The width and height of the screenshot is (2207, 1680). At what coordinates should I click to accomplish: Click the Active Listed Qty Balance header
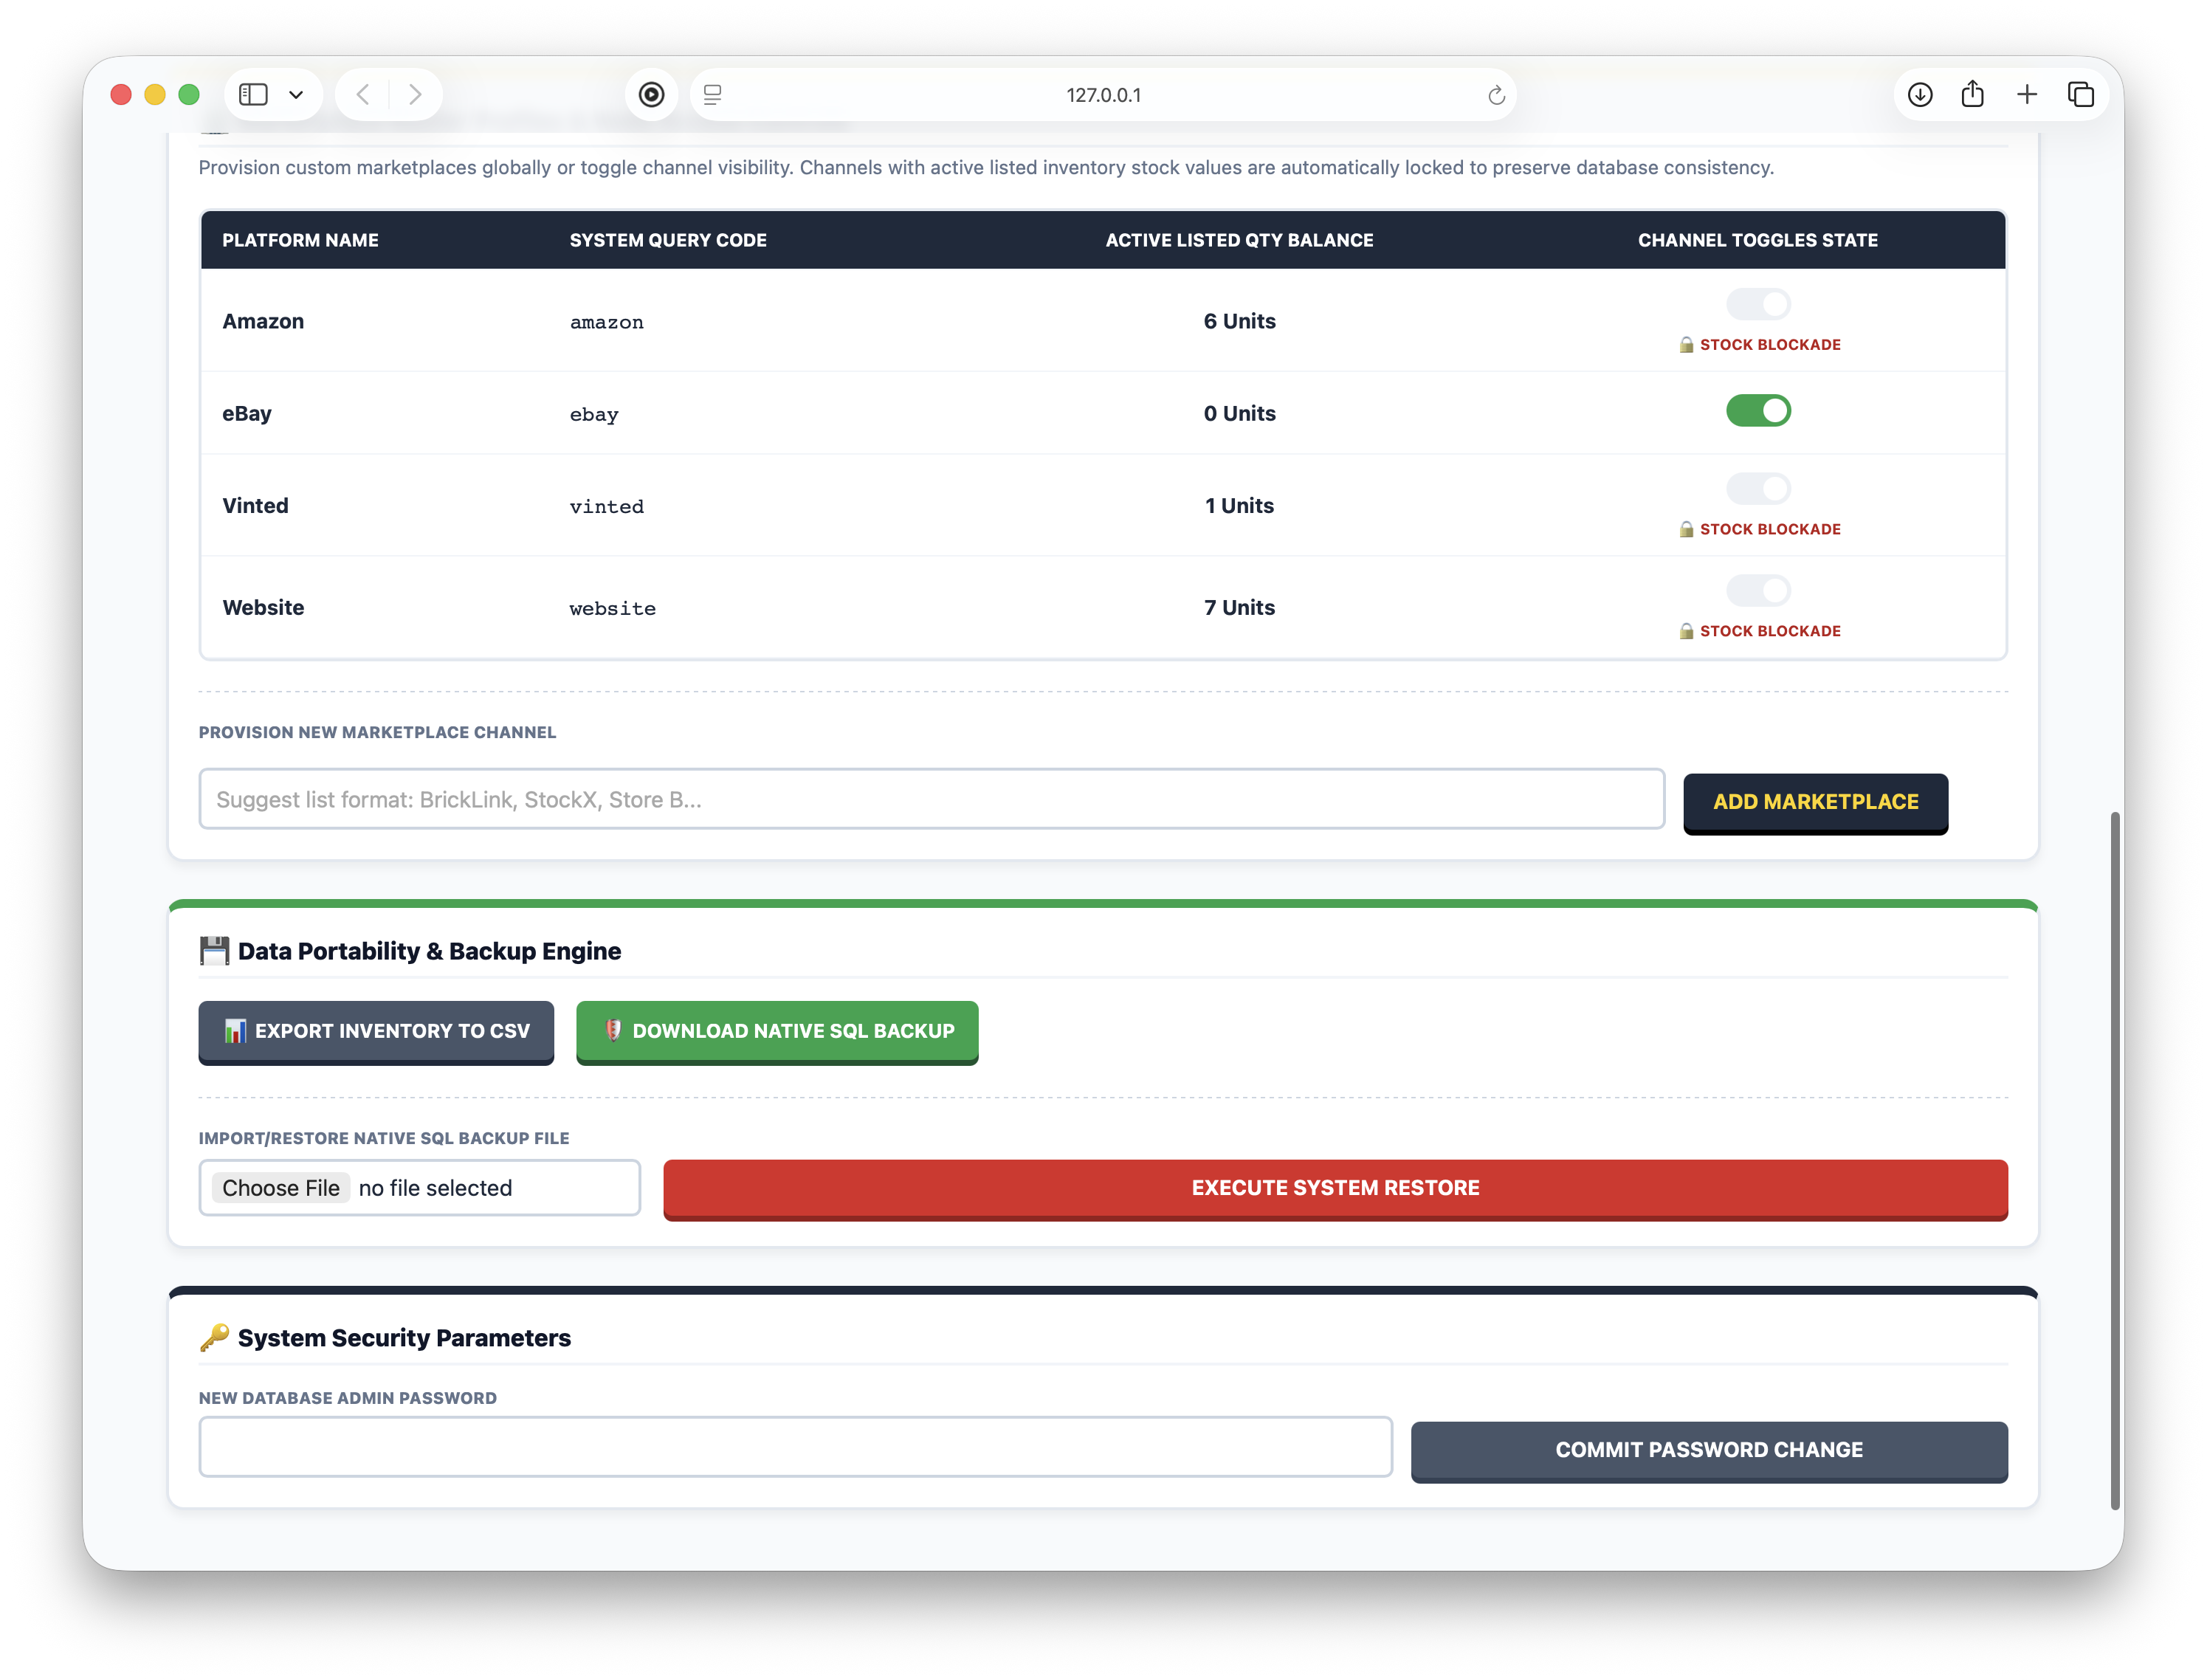1239,240
